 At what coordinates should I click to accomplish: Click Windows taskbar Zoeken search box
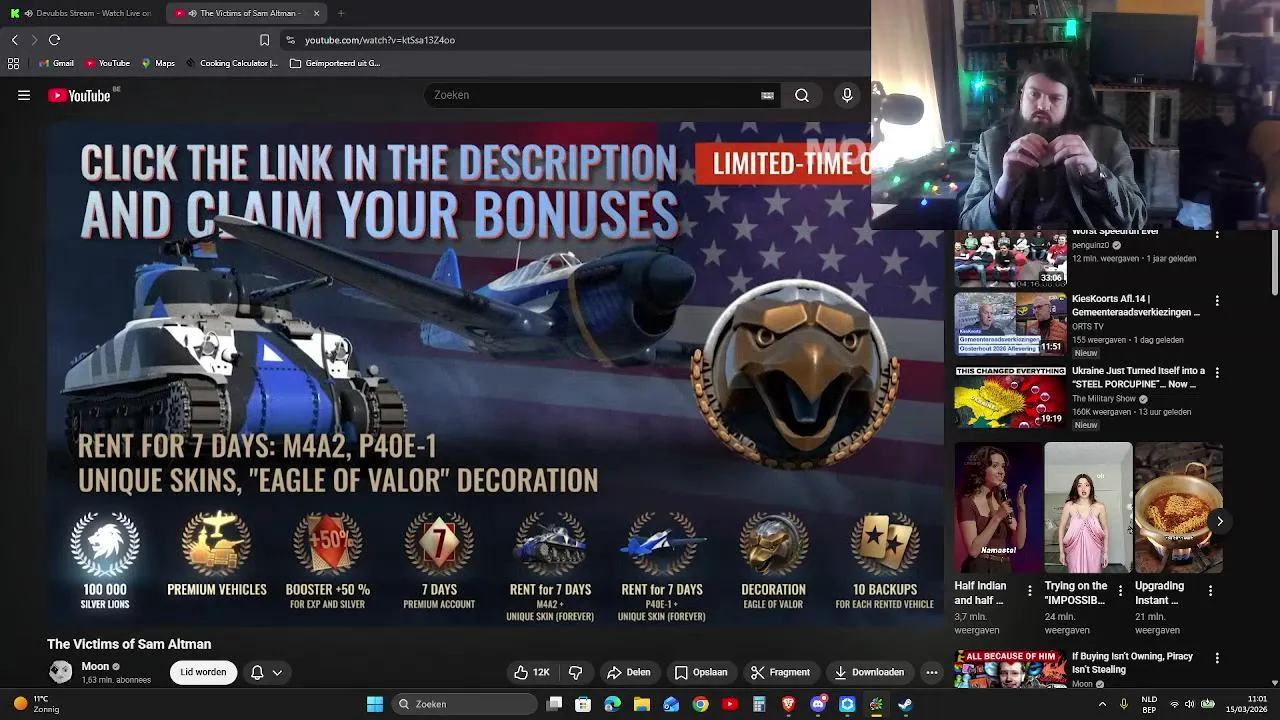[x=464, y=704]
